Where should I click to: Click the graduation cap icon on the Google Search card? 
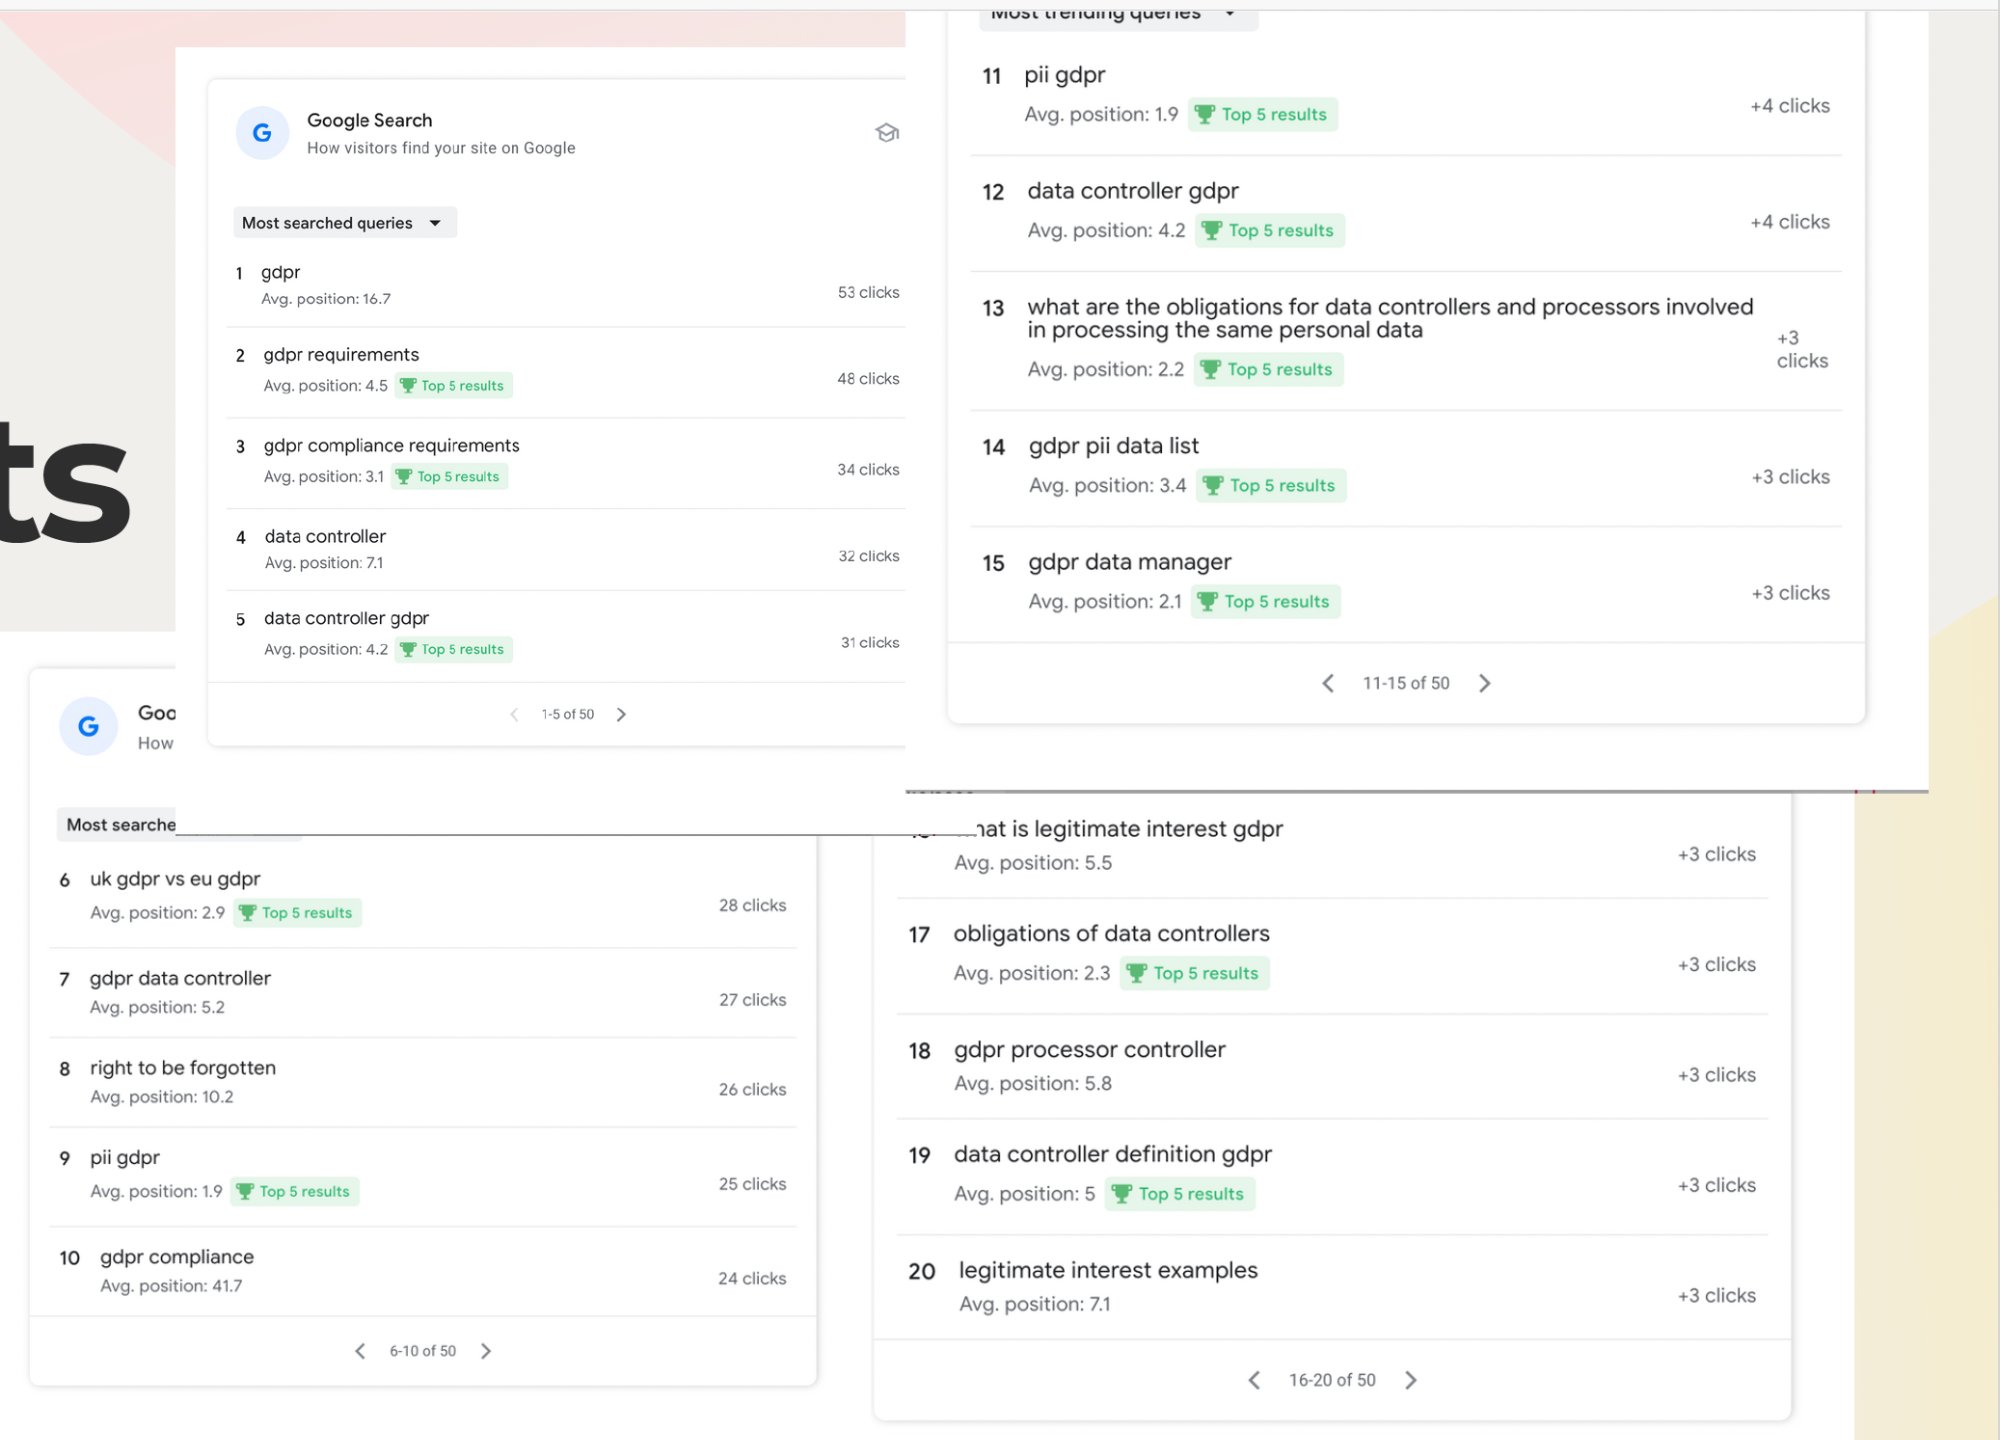888,133
